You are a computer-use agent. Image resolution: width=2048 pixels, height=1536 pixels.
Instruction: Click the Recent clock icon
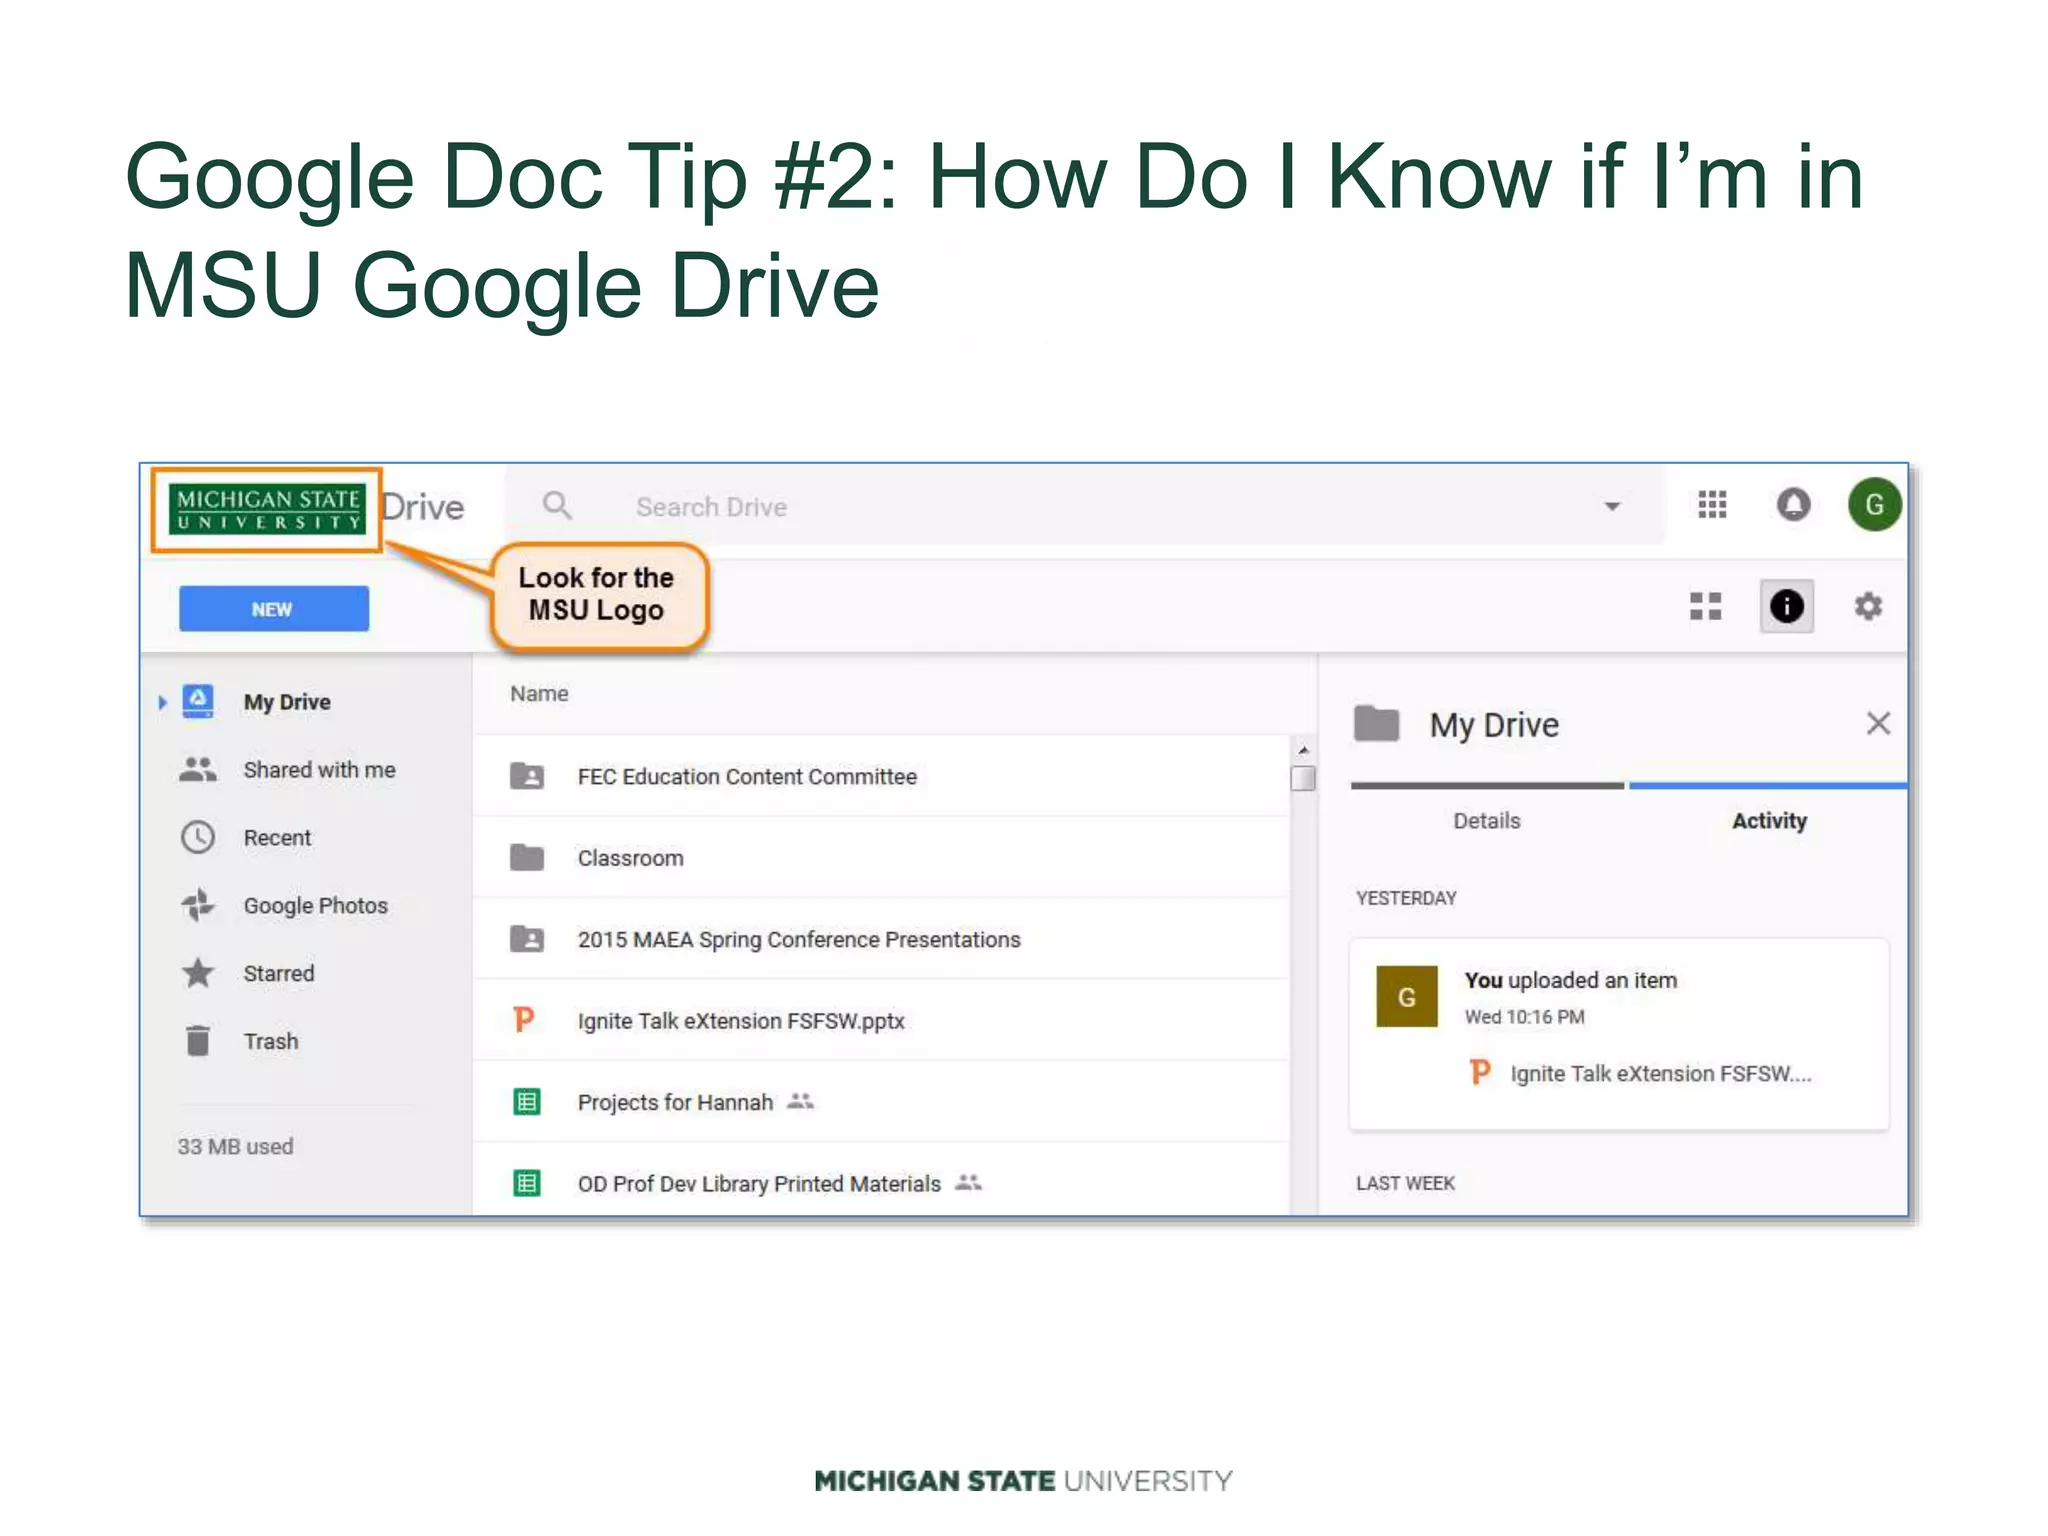(x=198, y=837)
